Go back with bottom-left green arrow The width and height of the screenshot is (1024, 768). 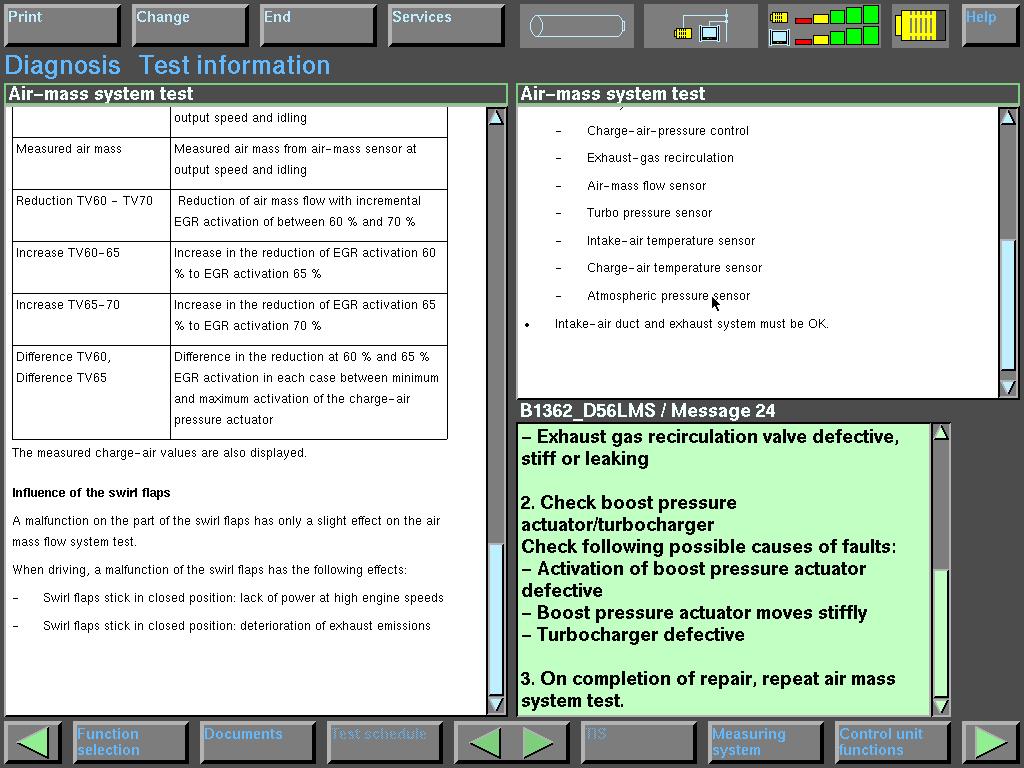(34, 742)
